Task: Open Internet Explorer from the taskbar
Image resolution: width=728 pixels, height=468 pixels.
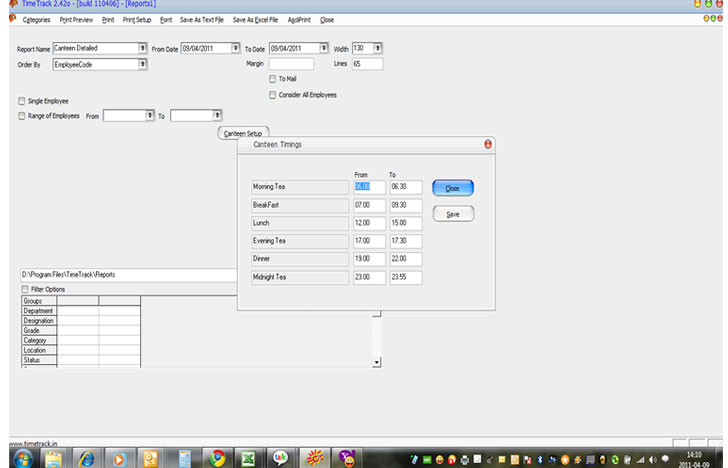Action: tap(85, 458)
